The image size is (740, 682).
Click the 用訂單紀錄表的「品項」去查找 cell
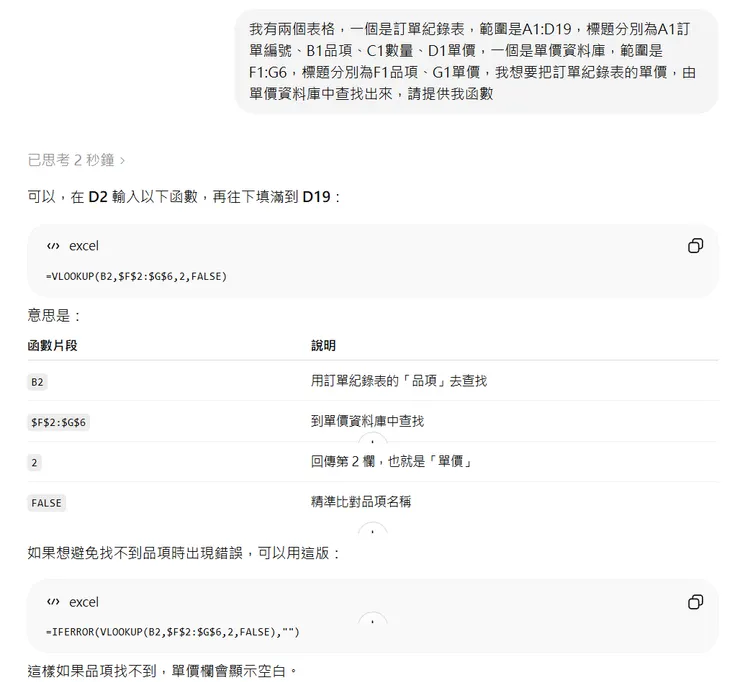(399, 381)
